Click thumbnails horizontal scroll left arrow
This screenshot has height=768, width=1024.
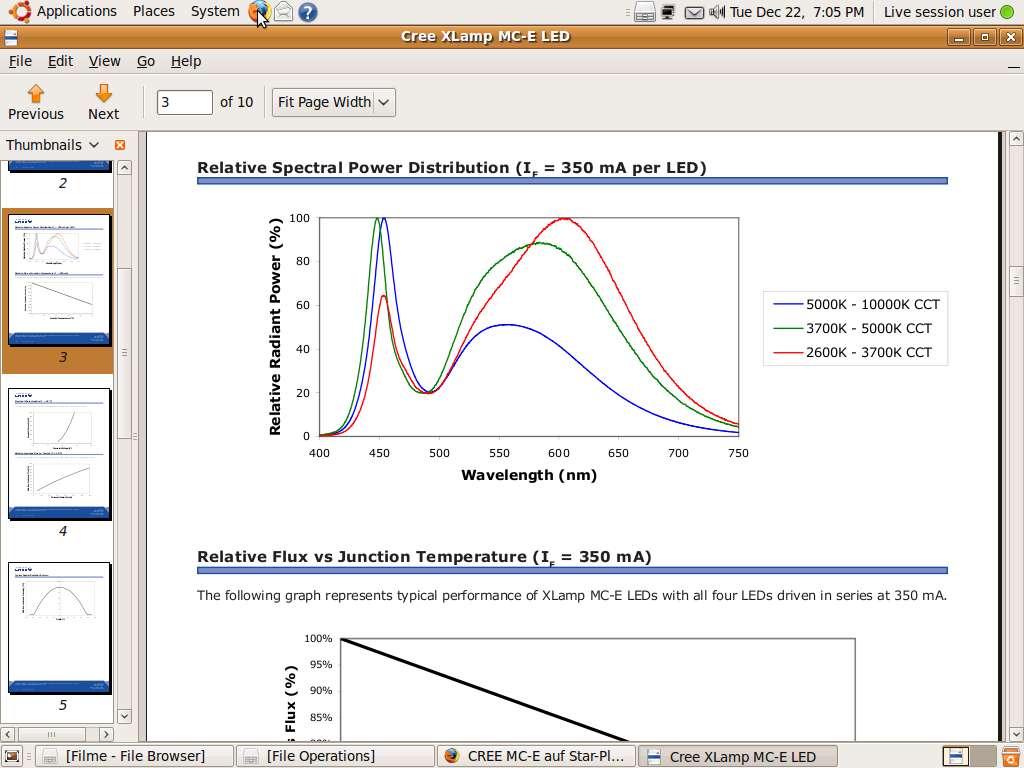[7, 734]
